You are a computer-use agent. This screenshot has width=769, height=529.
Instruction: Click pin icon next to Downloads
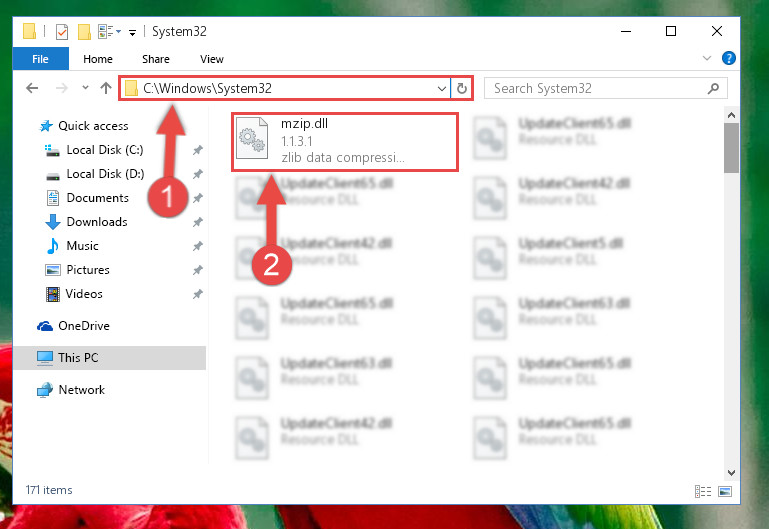pyautogui.click(x=198, y=222)
